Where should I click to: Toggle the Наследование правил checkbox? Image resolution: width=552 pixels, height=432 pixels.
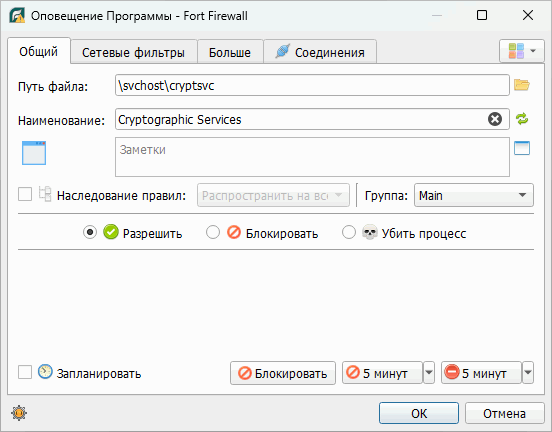25,194
